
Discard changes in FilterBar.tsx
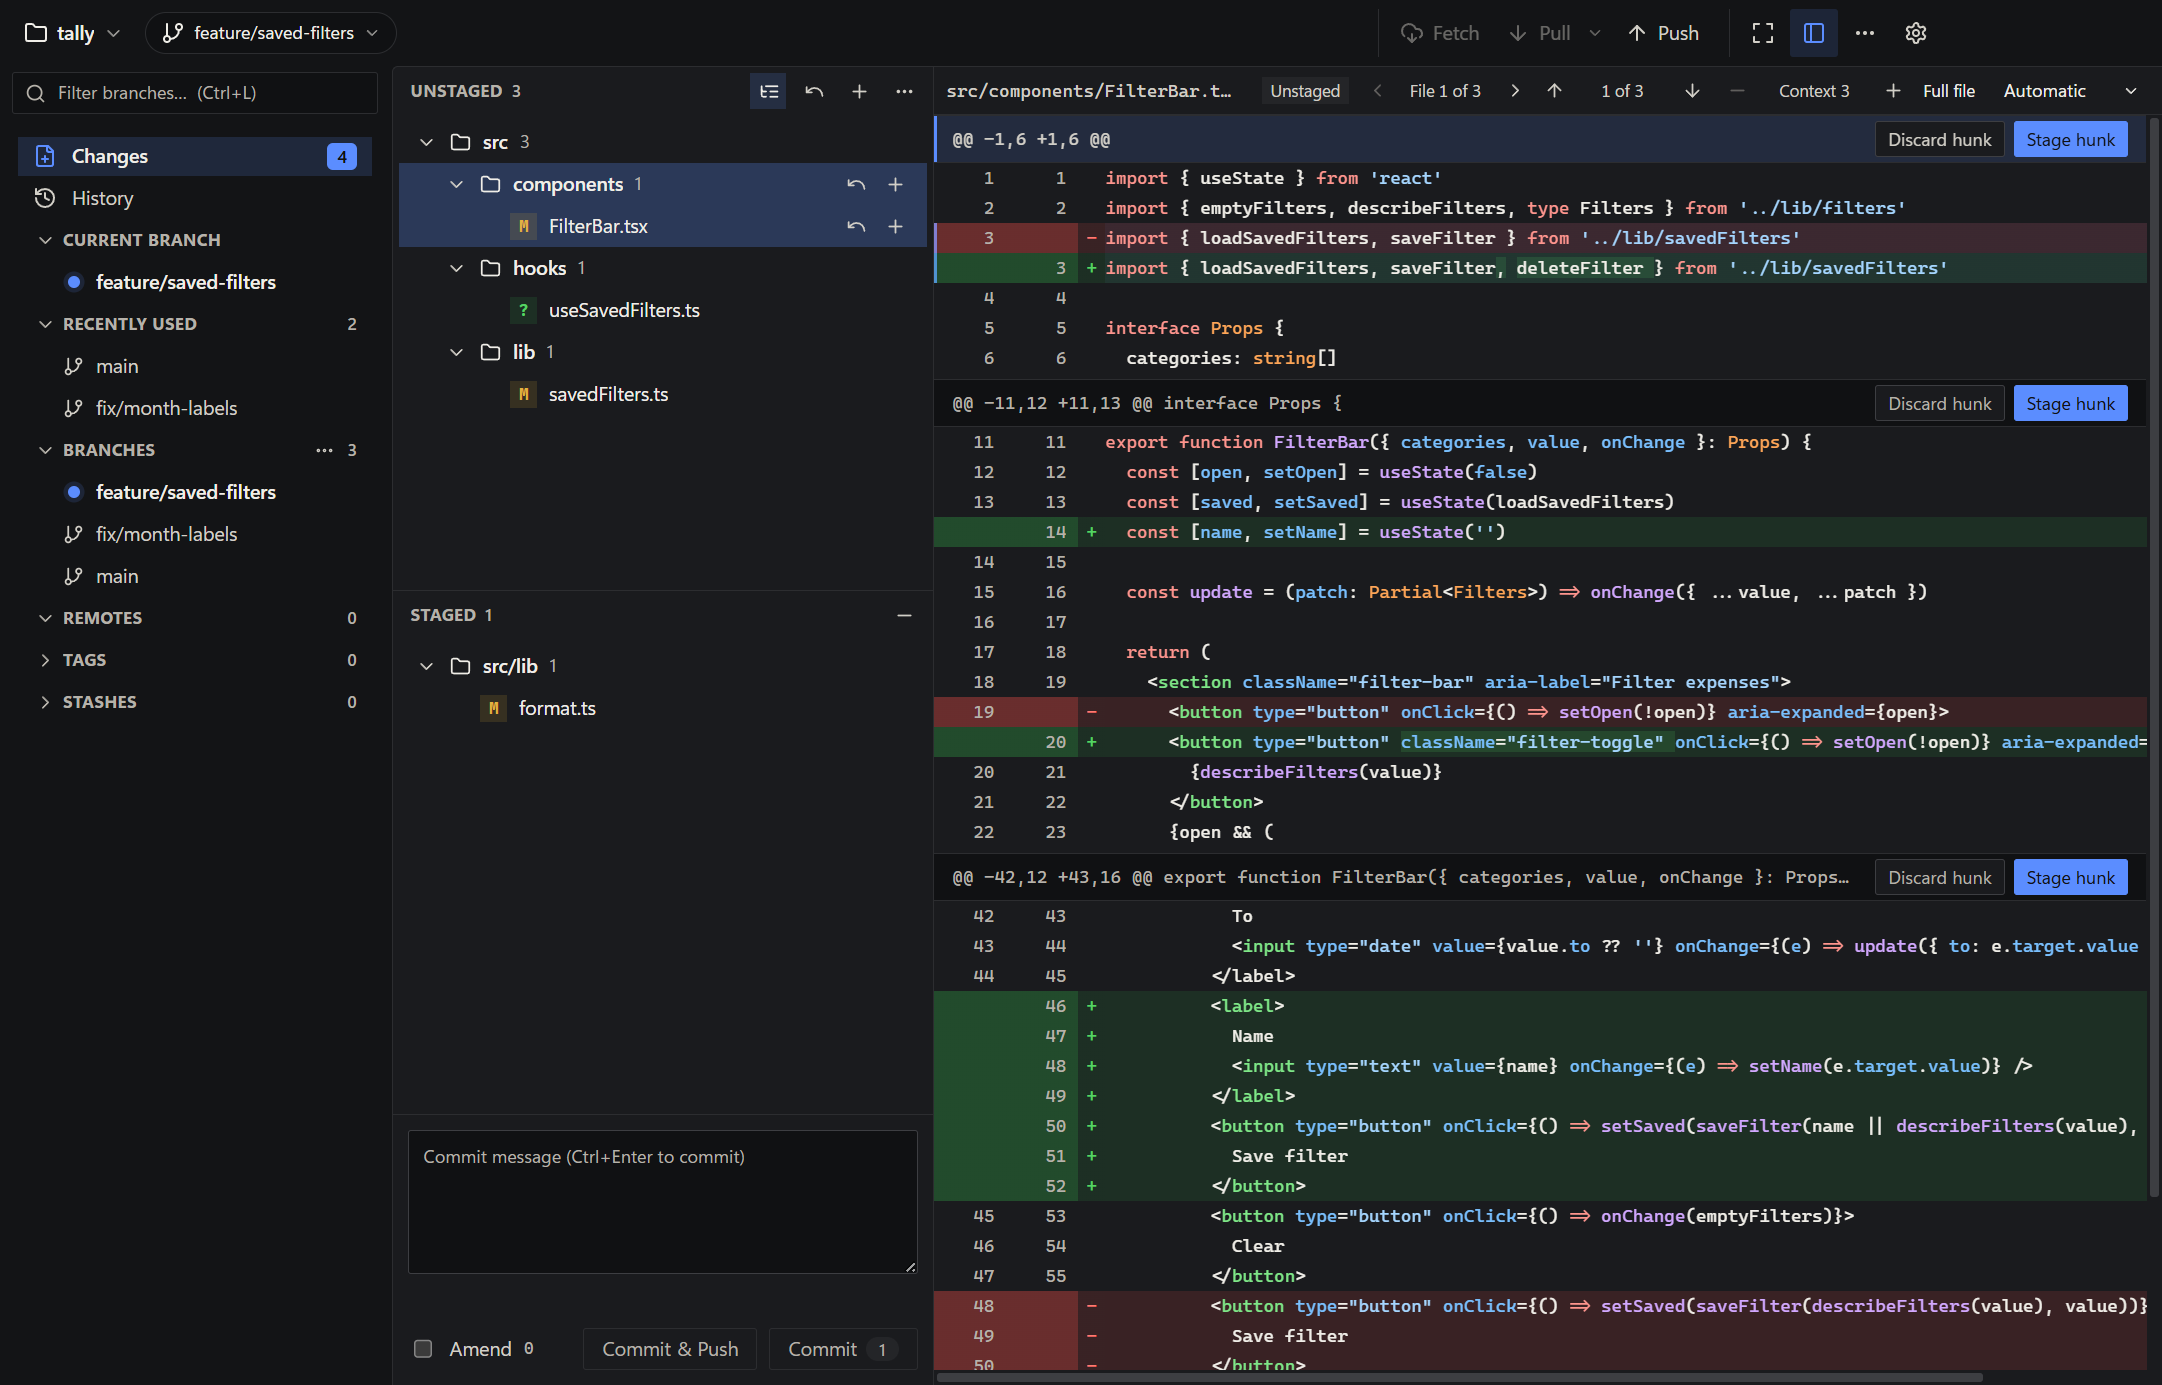(856, 226)
